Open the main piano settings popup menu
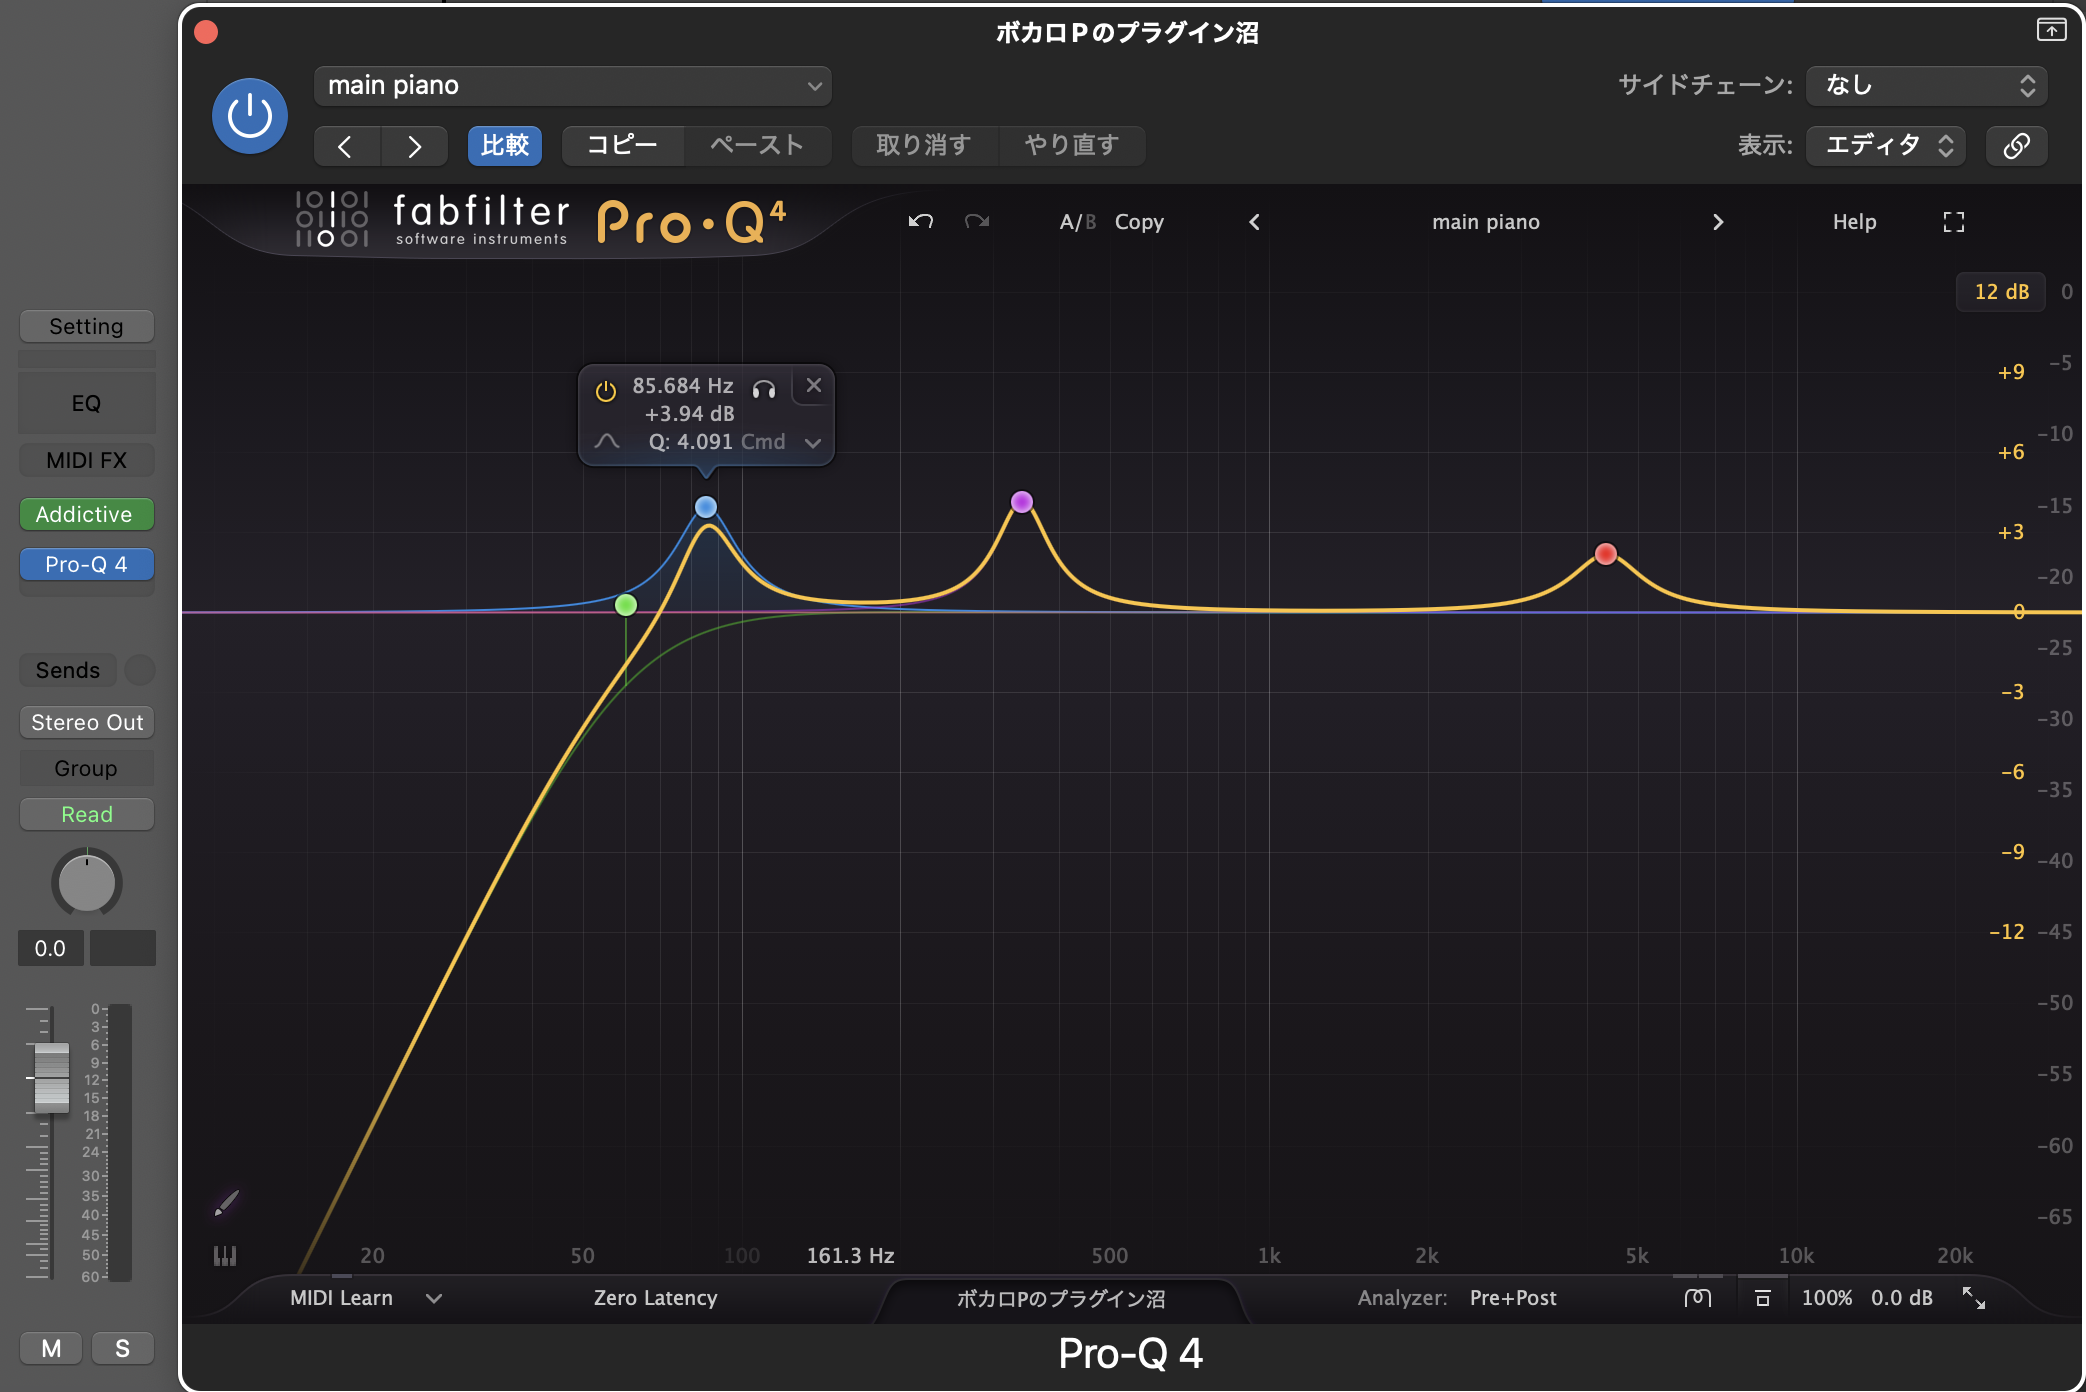This screenshot has height=1392, width=2086. (x=572, y=86)
